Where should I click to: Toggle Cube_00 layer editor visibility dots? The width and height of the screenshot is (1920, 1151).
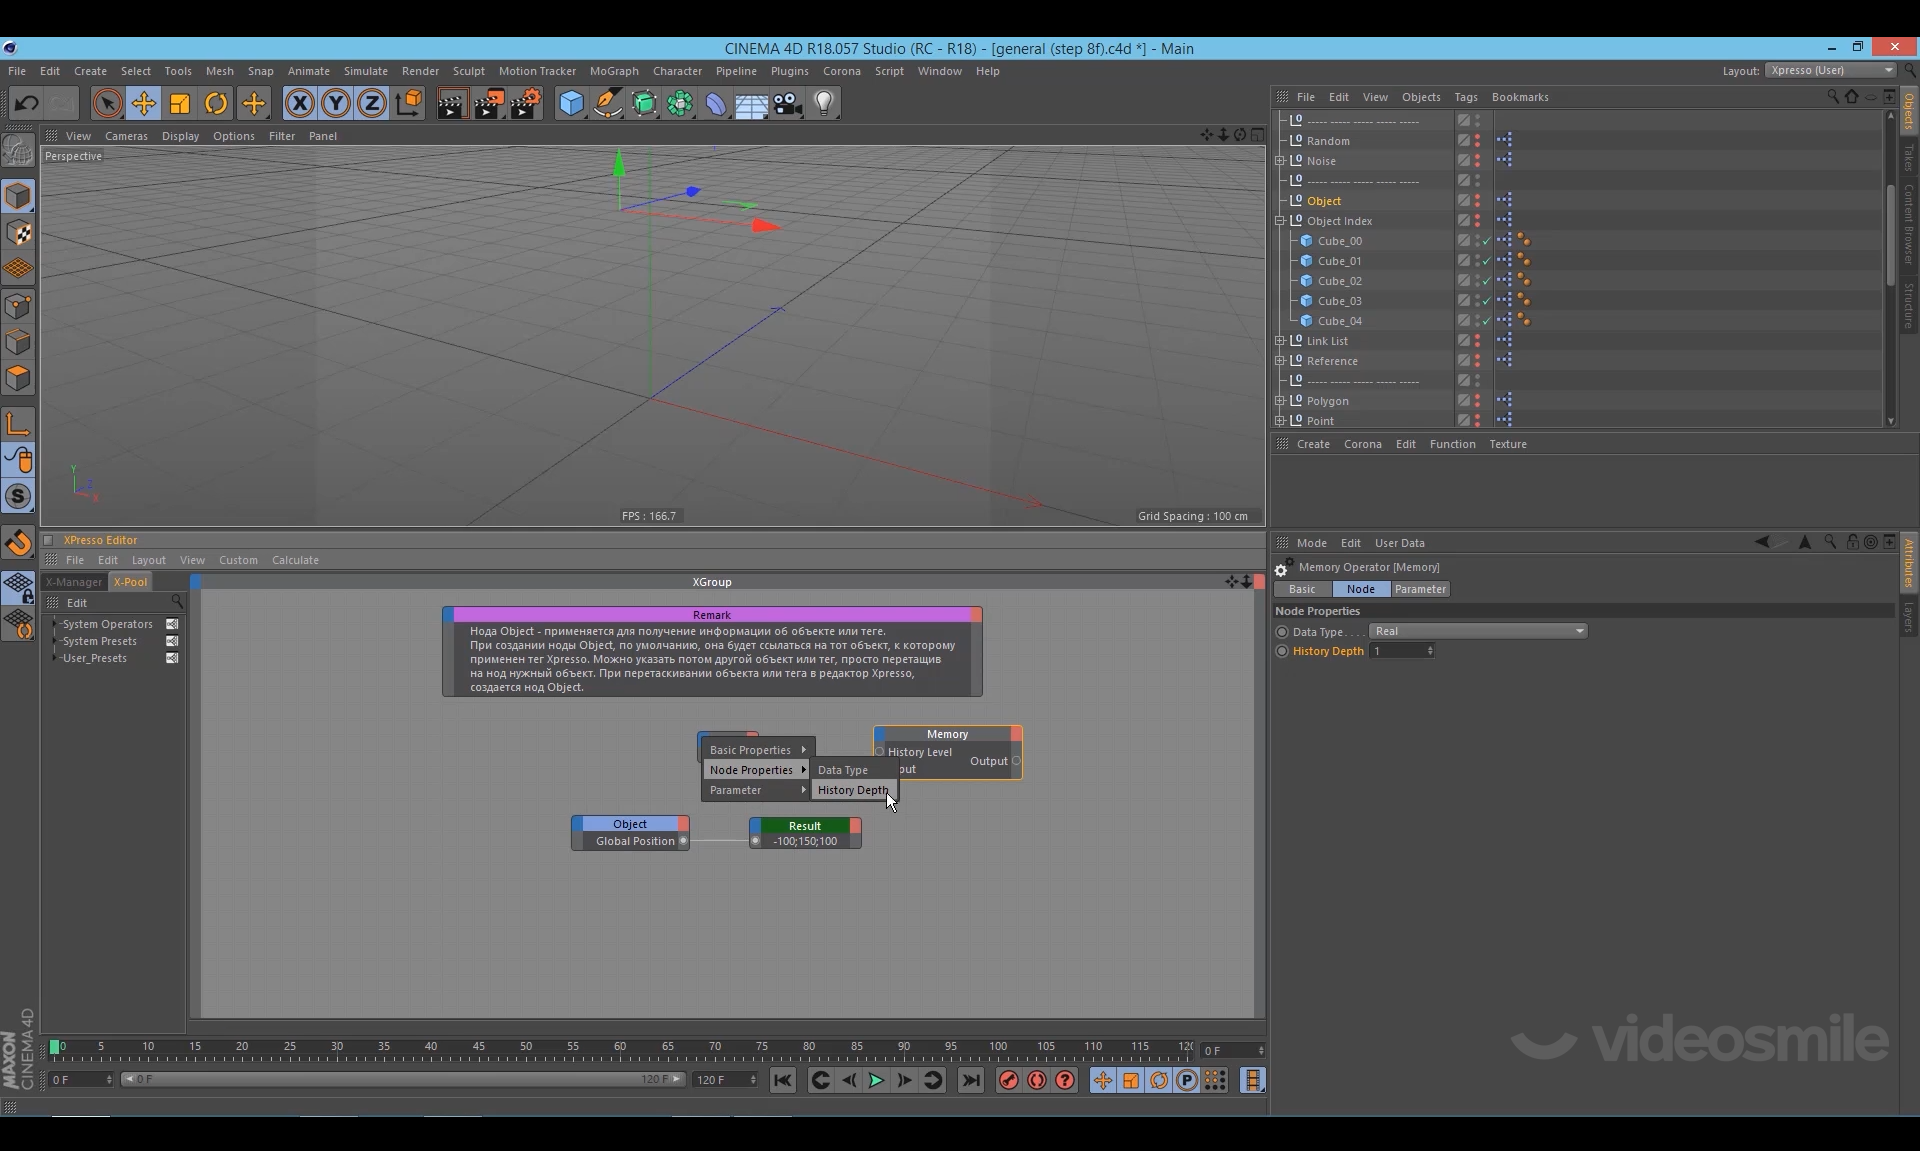click(x=1477, y=241)
